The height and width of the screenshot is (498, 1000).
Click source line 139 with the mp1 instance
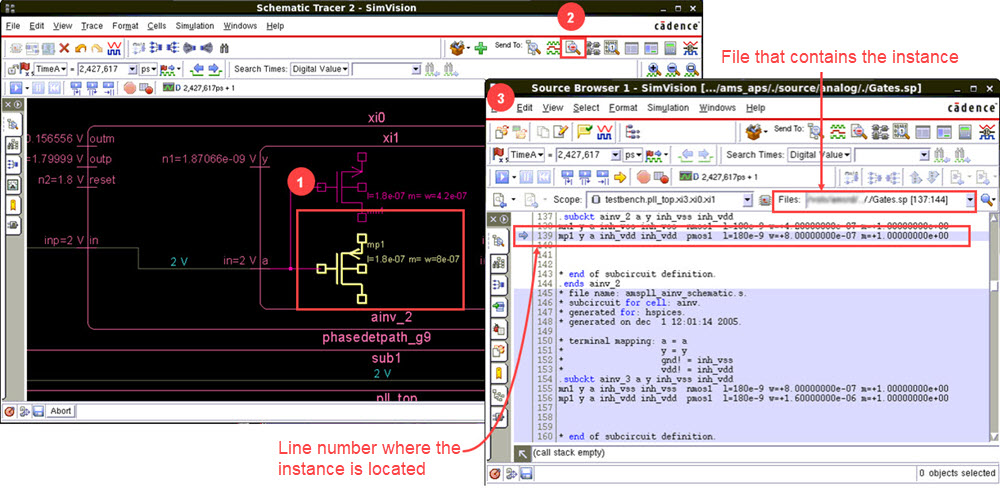[x=700, y=236]
